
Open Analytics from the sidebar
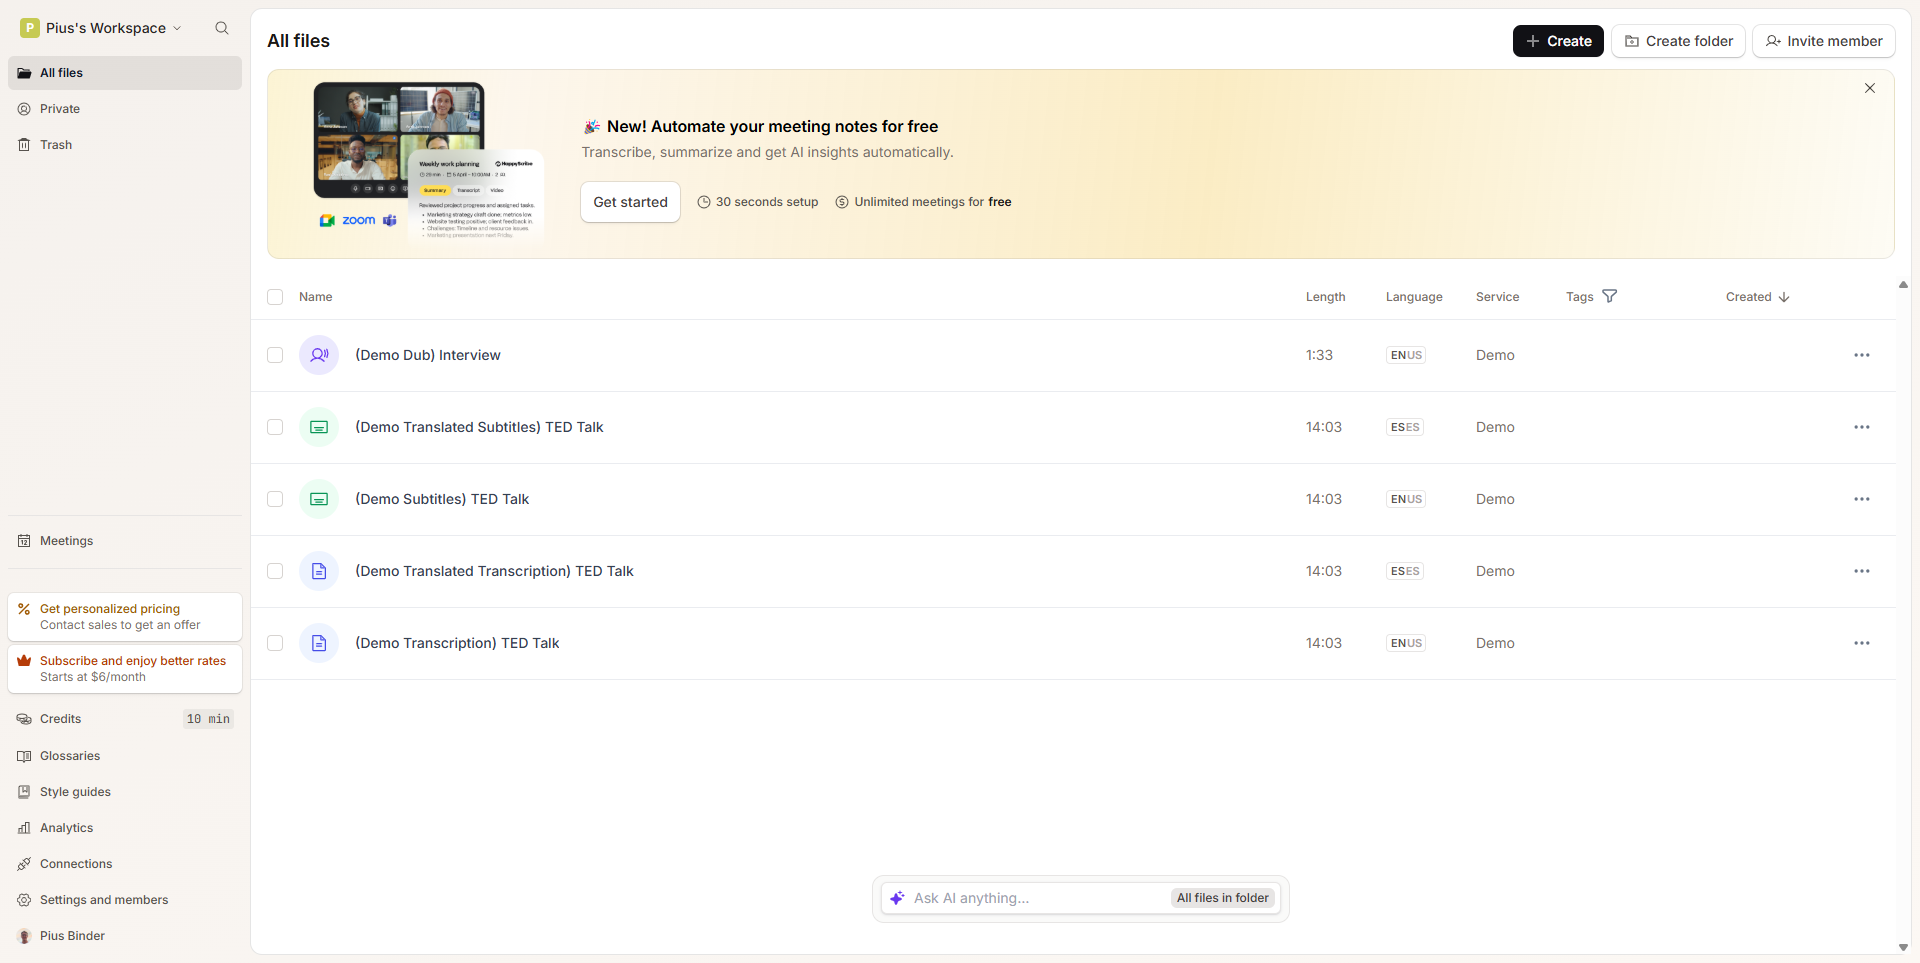coord(66,828)
